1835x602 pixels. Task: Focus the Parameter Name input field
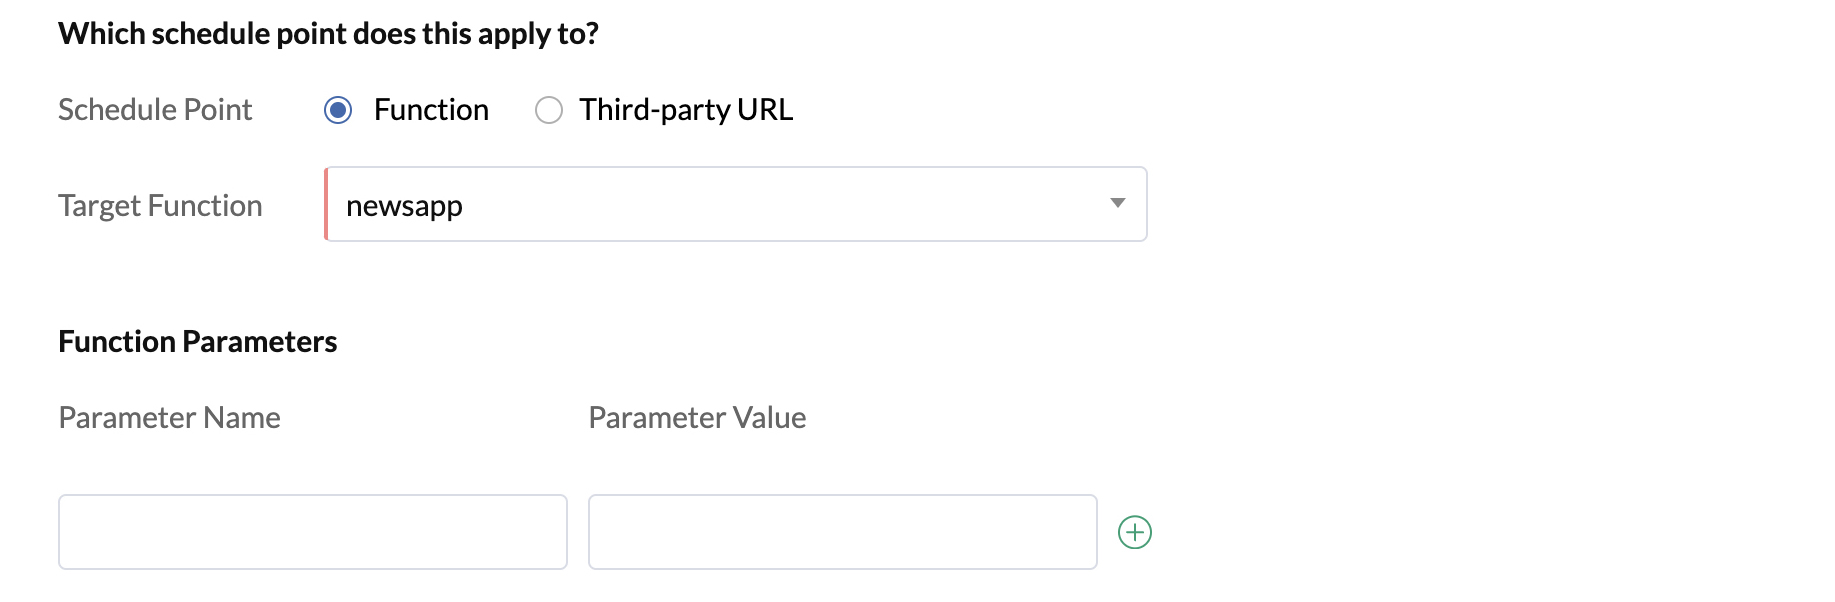(x=312, y=532)
